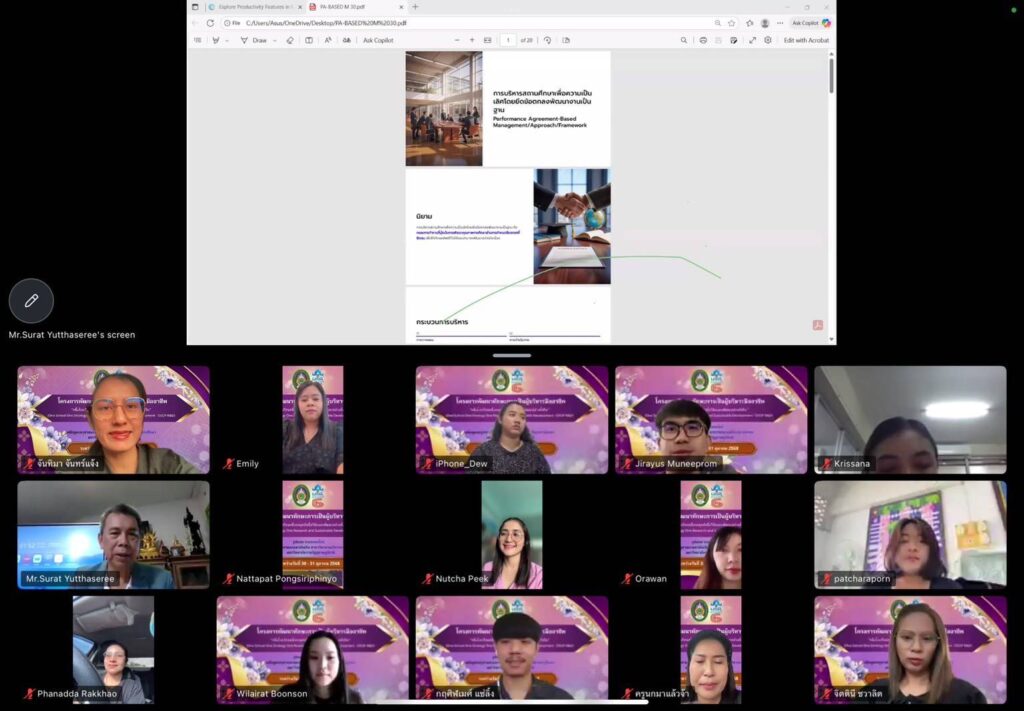Select the Erase tool in PDF toolbar

[290, 41]
